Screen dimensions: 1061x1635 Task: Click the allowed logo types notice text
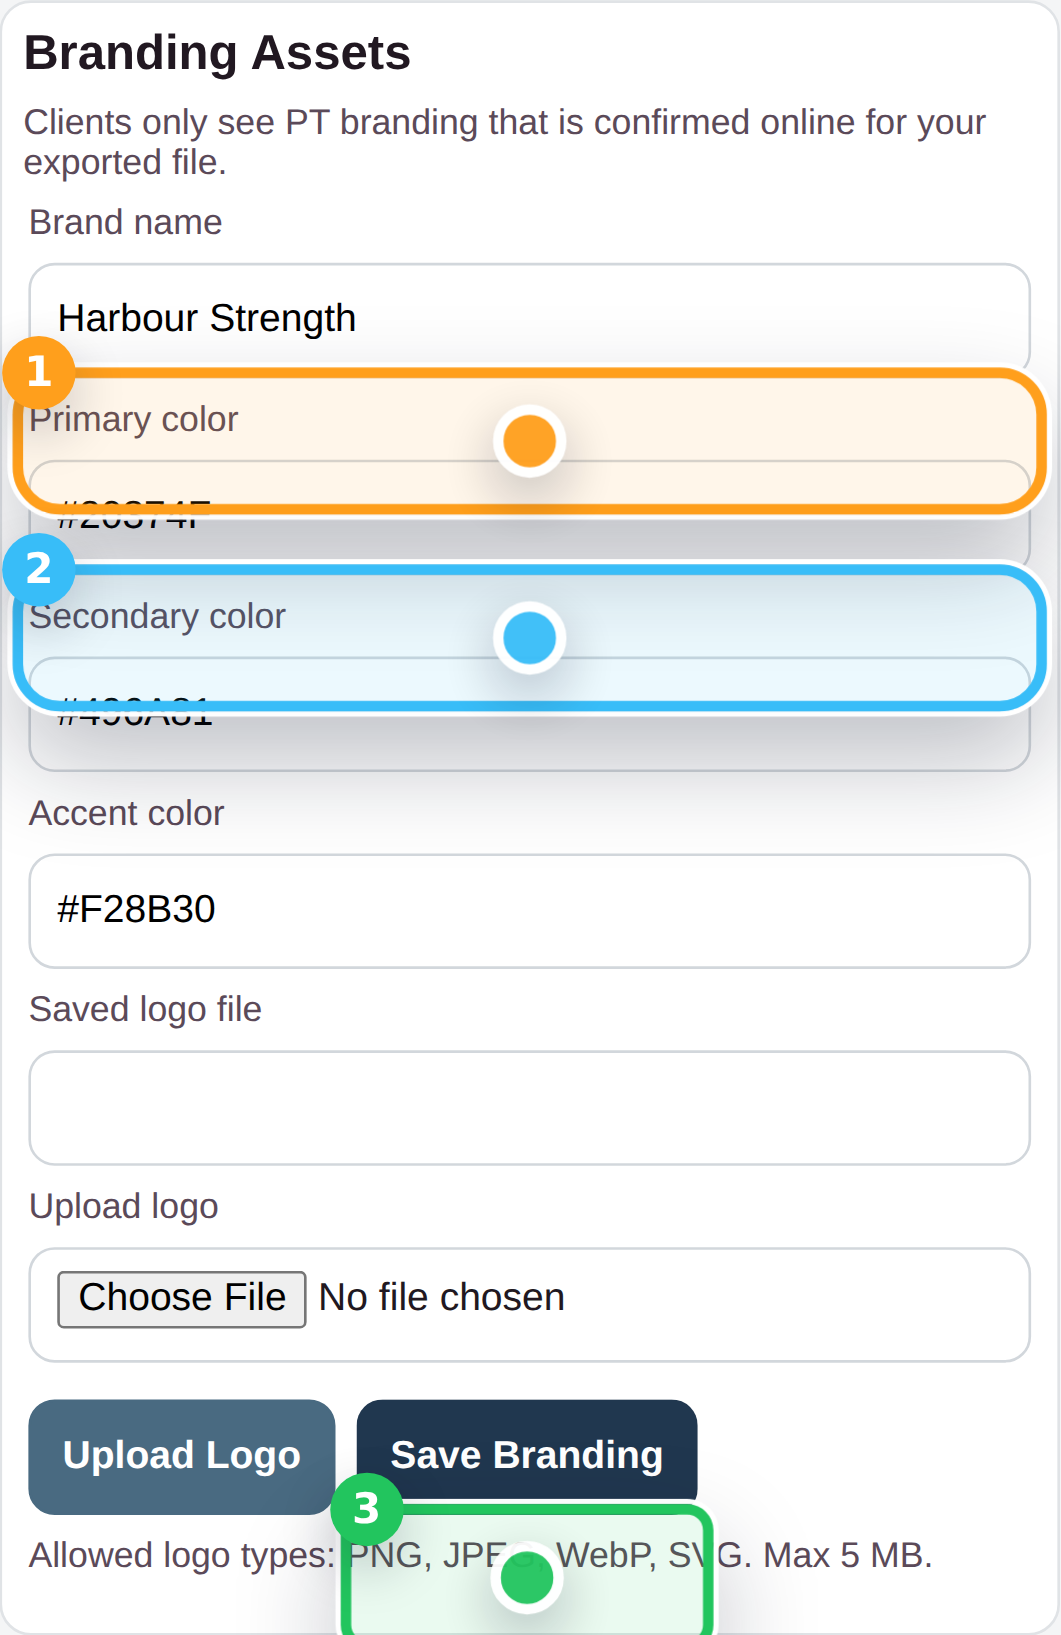[x=480, y=1554]
